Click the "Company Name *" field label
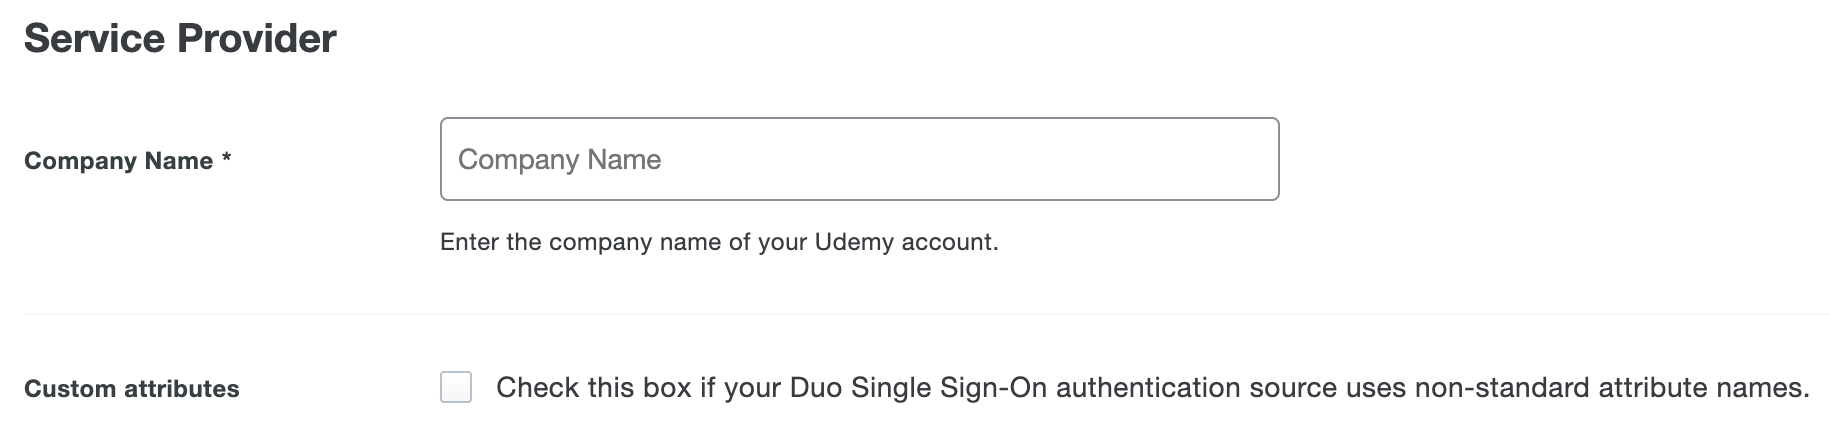 pos(127,161)
